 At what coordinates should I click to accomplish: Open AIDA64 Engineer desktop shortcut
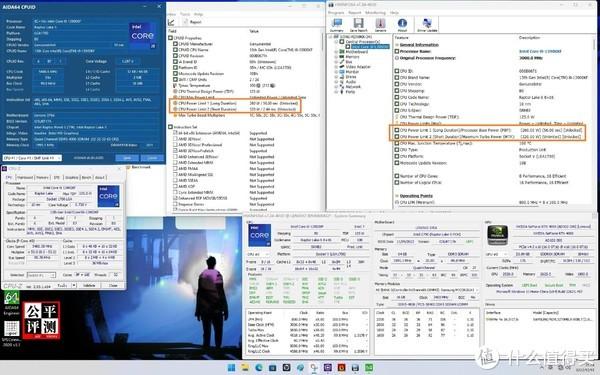pyautogui.click(x=11, y=303)
